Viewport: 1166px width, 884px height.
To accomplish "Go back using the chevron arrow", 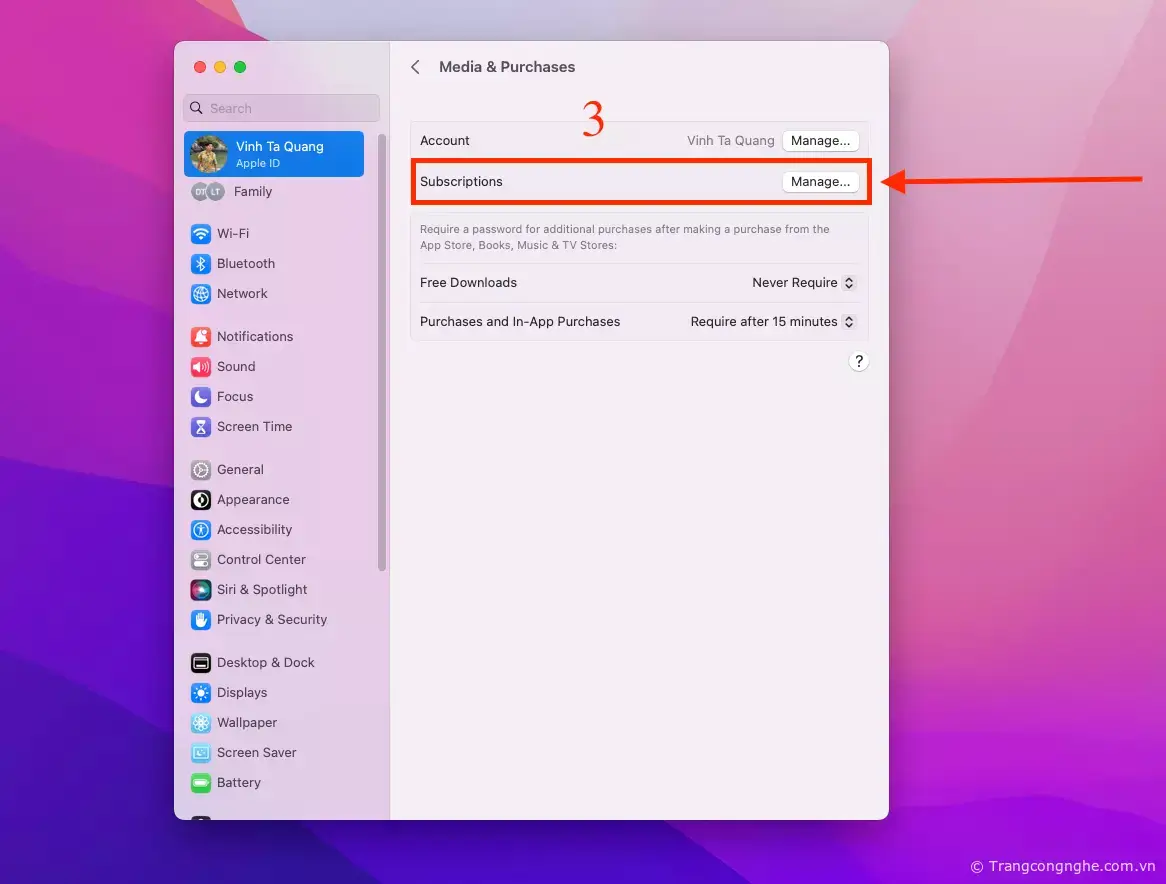I will coord(415,67).
